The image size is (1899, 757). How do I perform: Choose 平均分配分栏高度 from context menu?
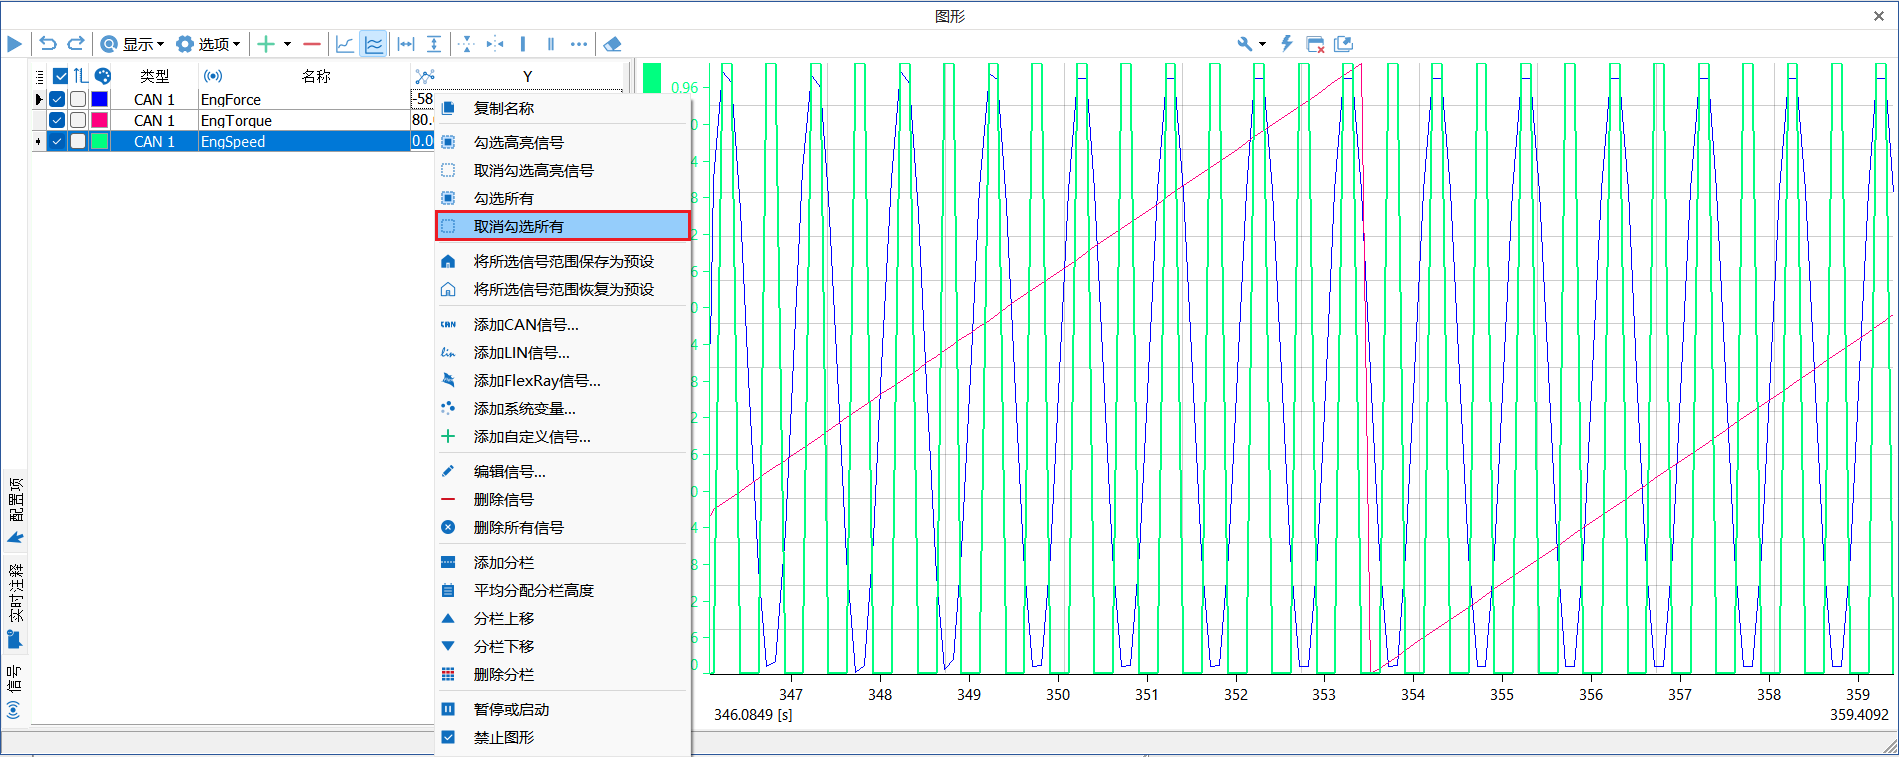[563, 590]
